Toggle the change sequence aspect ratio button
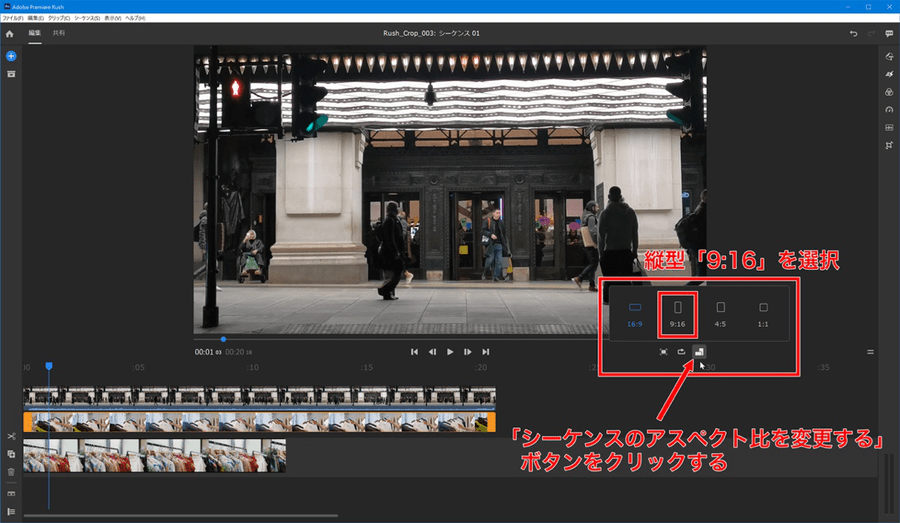900x523 pixels. [700, 352]
